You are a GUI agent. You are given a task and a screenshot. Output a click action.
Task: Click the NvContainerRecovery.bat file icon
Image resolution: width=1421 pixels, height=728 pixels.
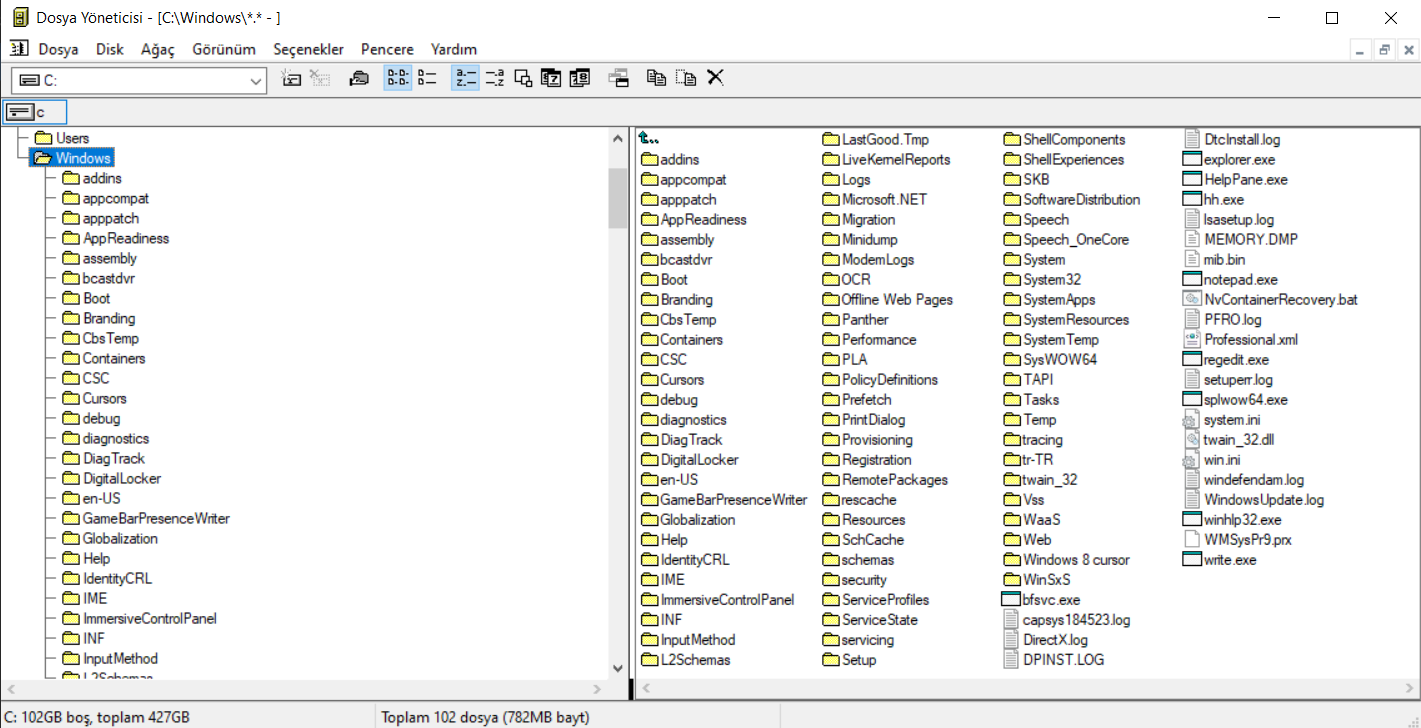point(1191,299)
